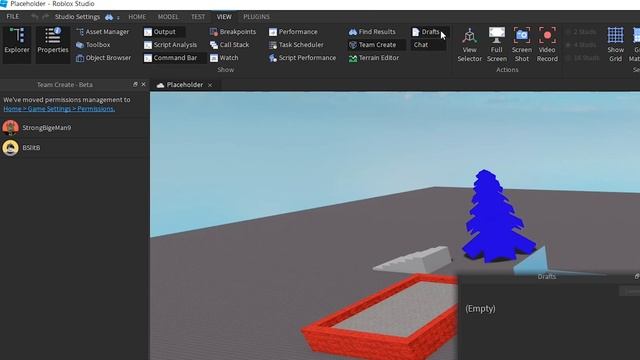This screenshot has width=640, height=360.
Task: Open Script Performance window
Action: [302, 58]
